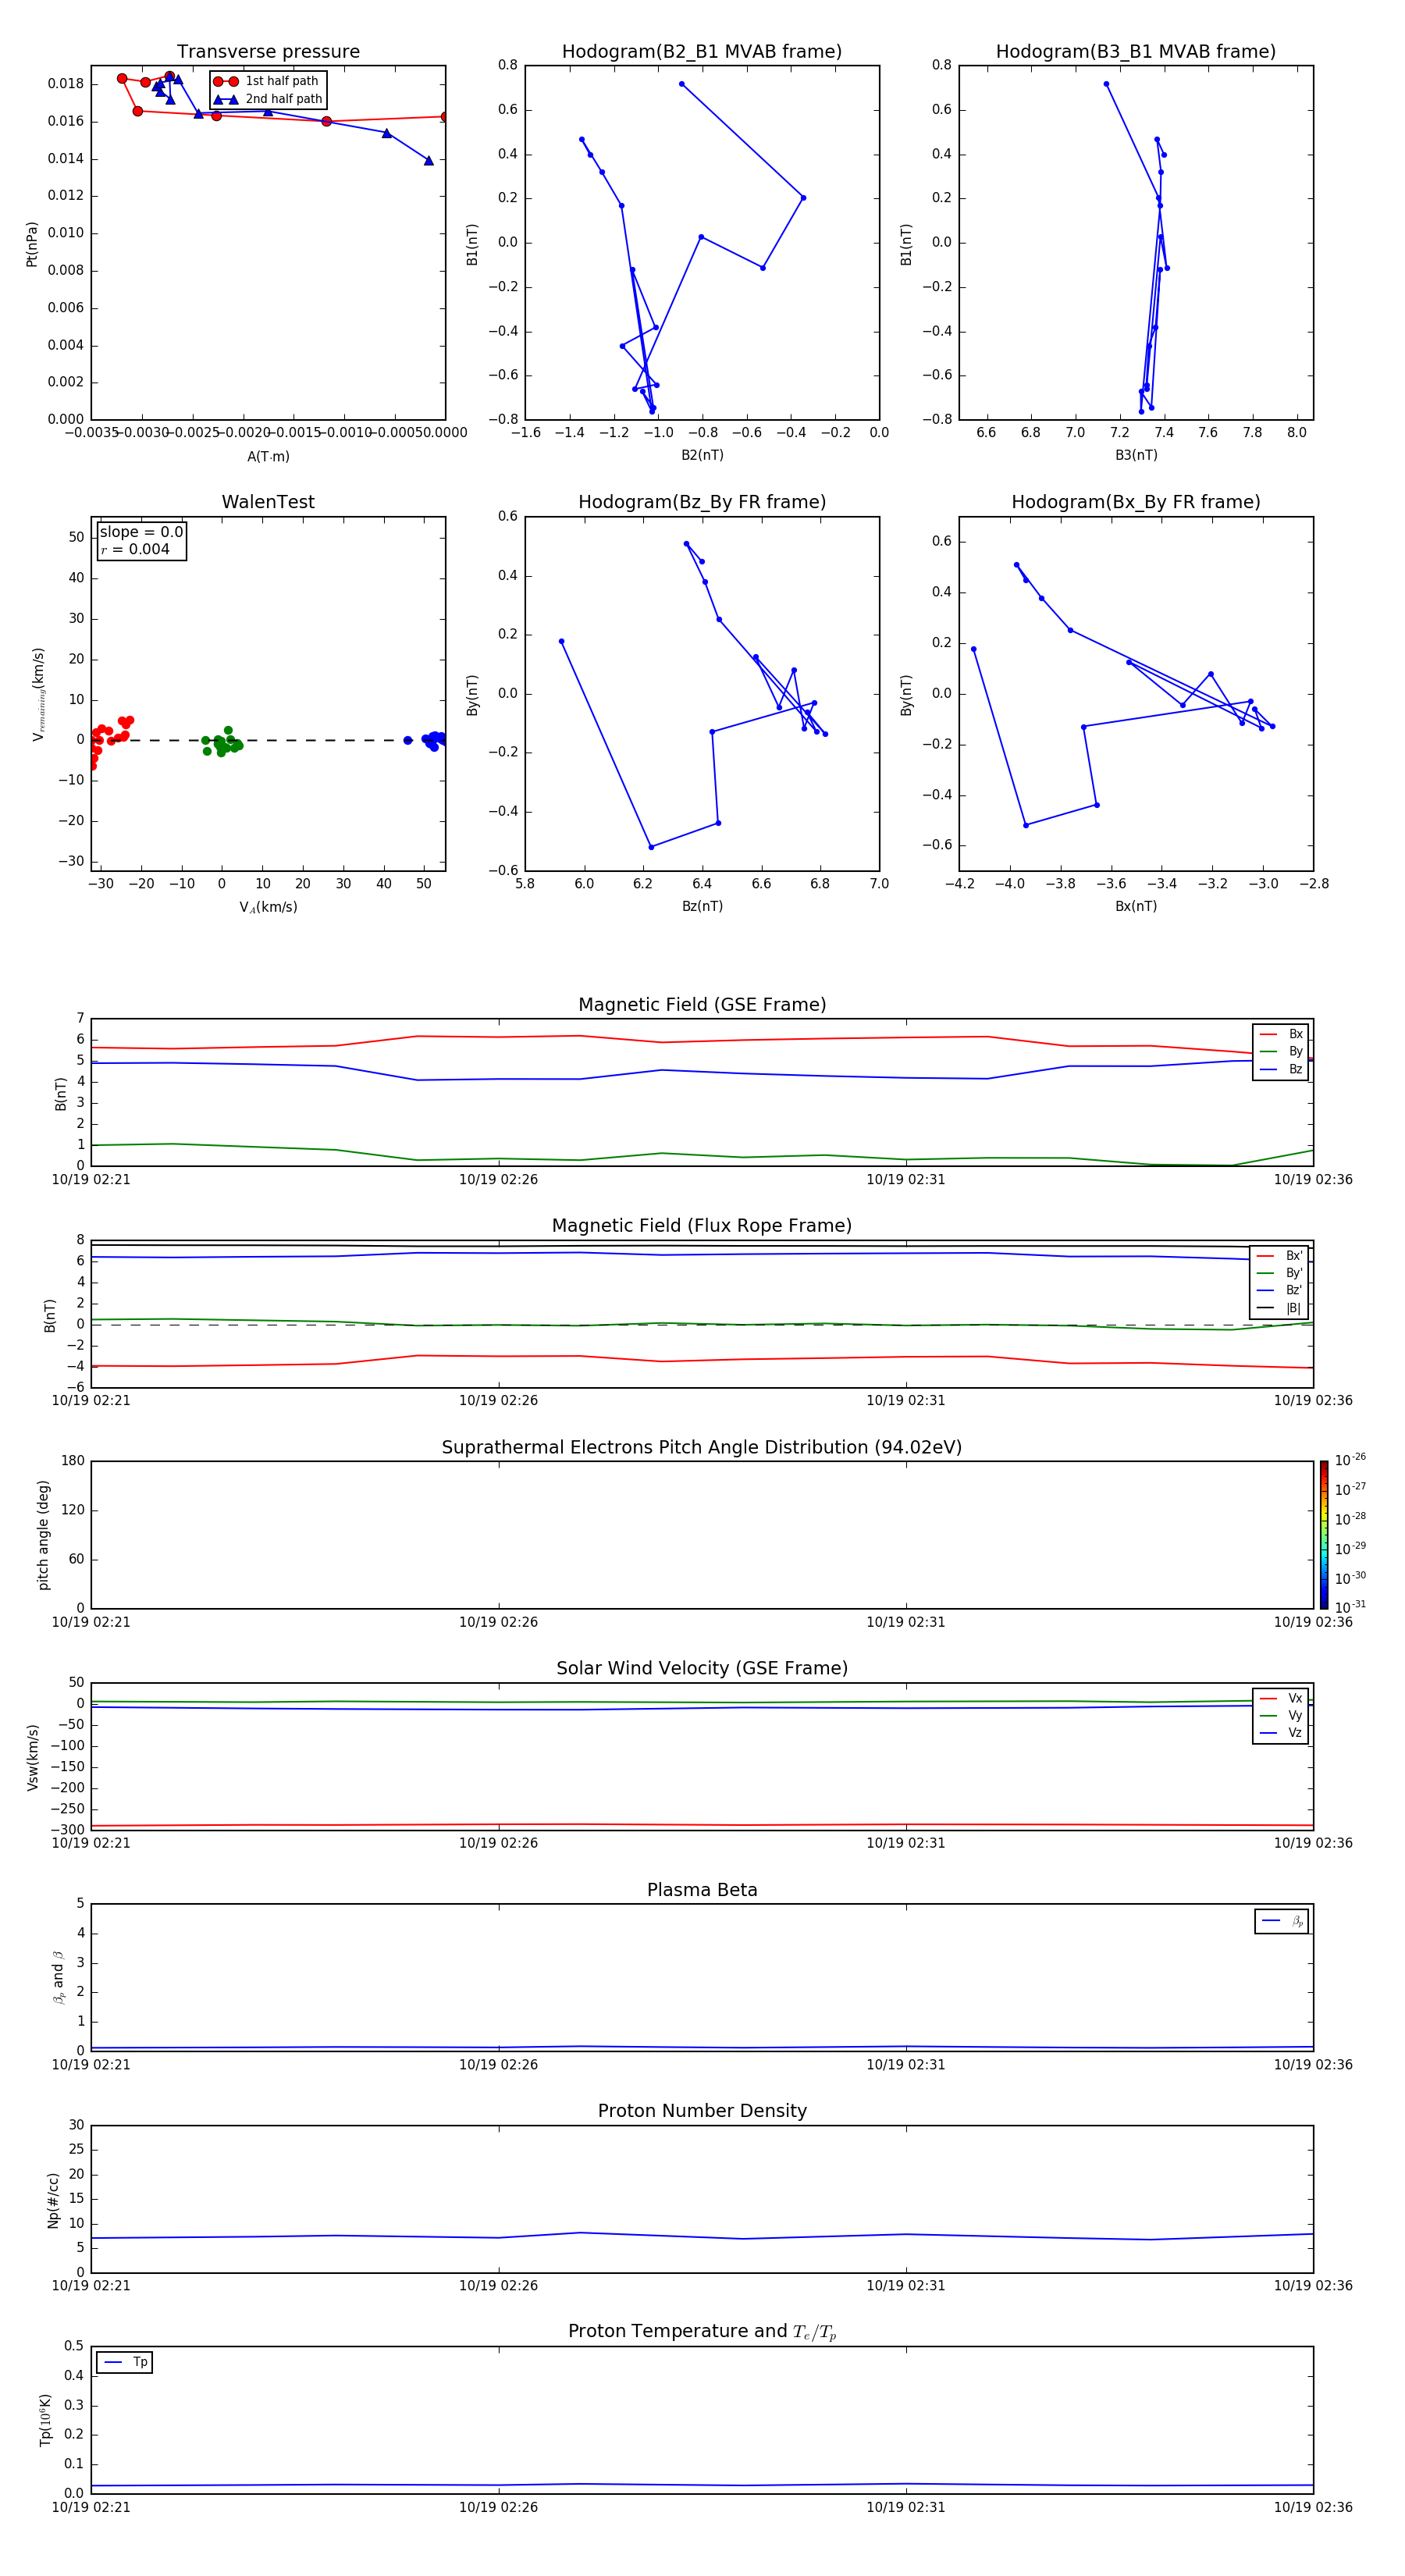Click the "Magnetic Field (GSE Frame)" title
Image resolution: width=1405 pixels, height=2576 pixels.
point(702,1005)
